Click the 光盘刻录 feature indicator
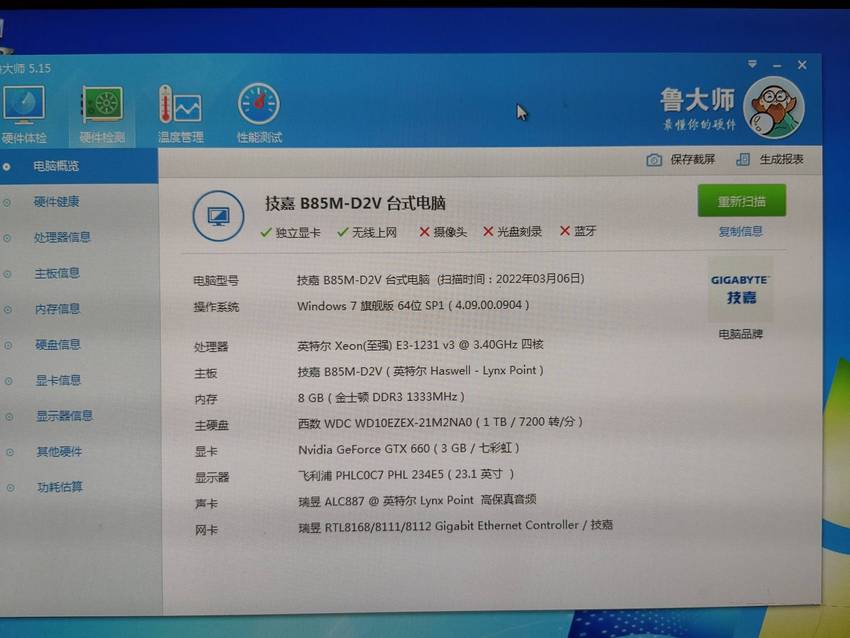The image size is (850, 638). [512, 231]
